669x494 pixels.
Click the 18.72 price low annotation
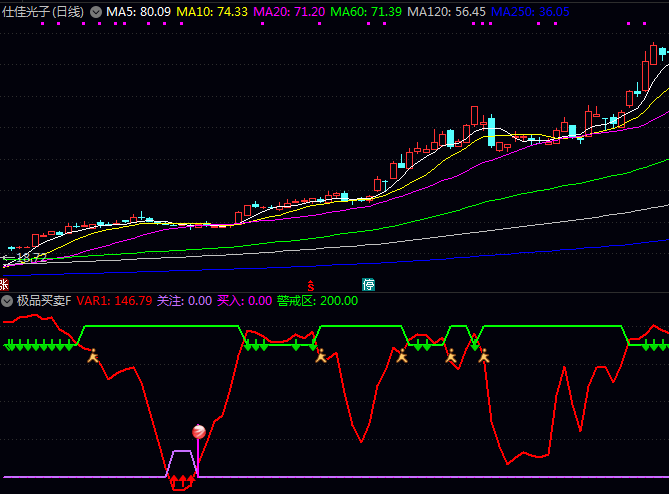25,258
